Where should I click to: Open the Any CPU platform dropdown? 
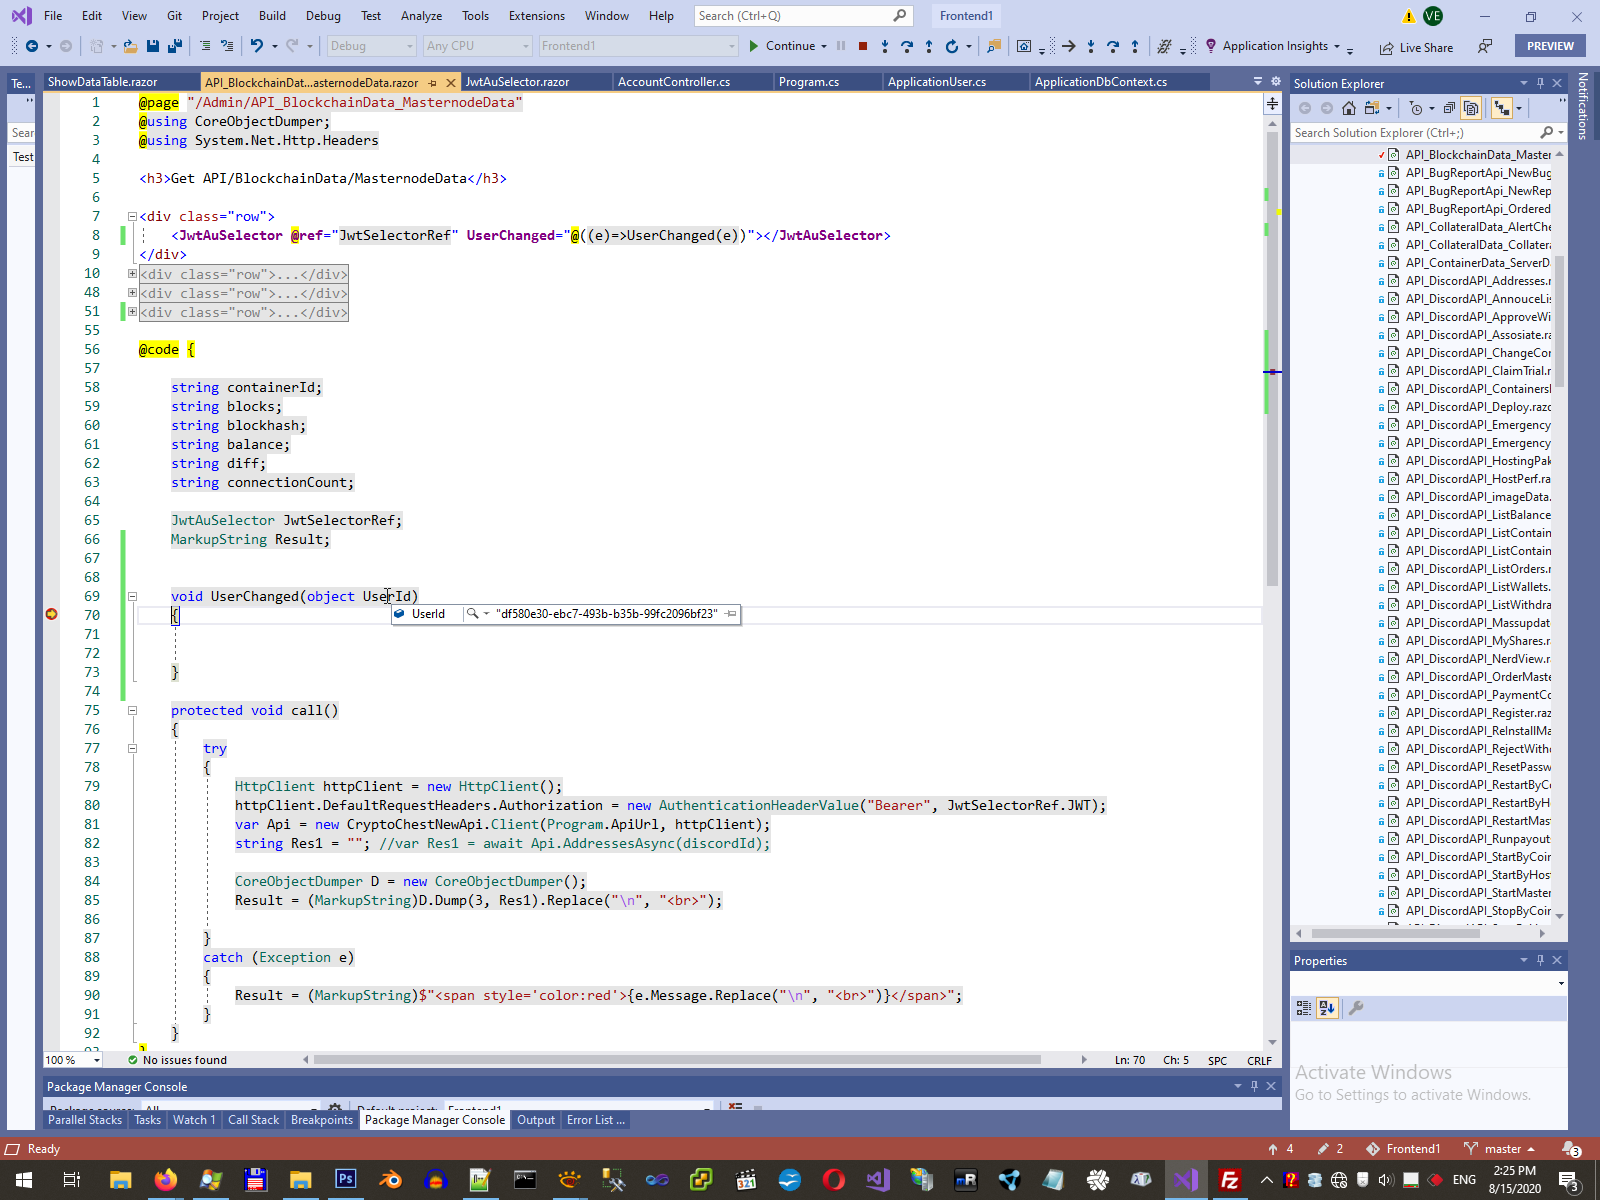pos(477,46)
